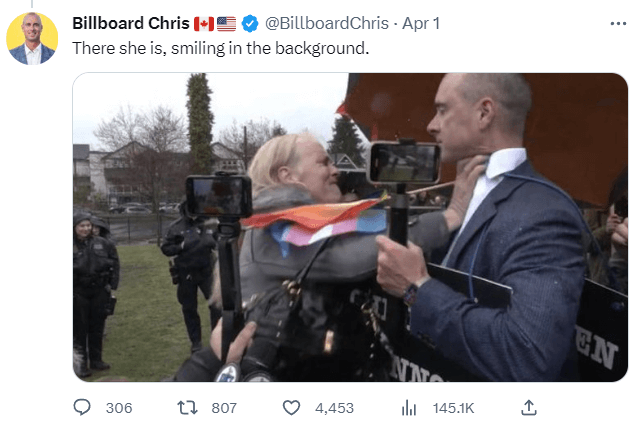Retweet the post using the retweet icon
Image resolution: width=642 pixels, height=425 pixels.
(x=187, y=408)
